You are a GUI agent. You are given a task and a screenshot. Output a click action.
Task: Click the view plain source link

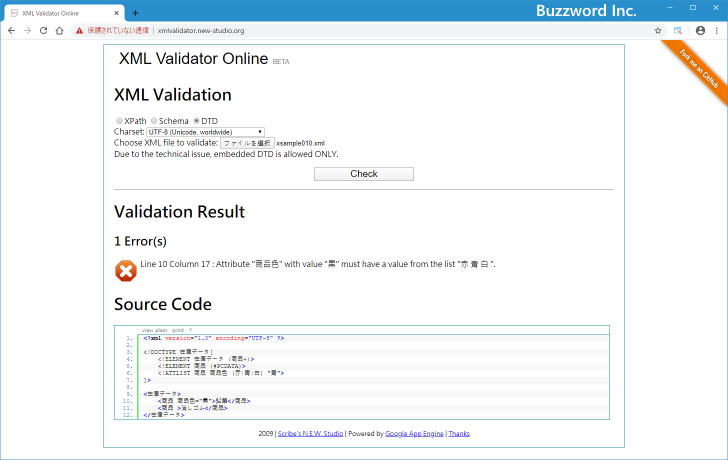[x=154, y=329]
